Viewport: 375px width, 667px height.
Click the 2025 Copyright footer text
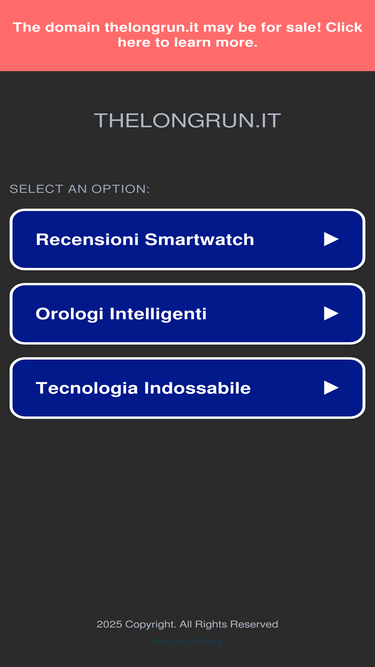[188, 624]
